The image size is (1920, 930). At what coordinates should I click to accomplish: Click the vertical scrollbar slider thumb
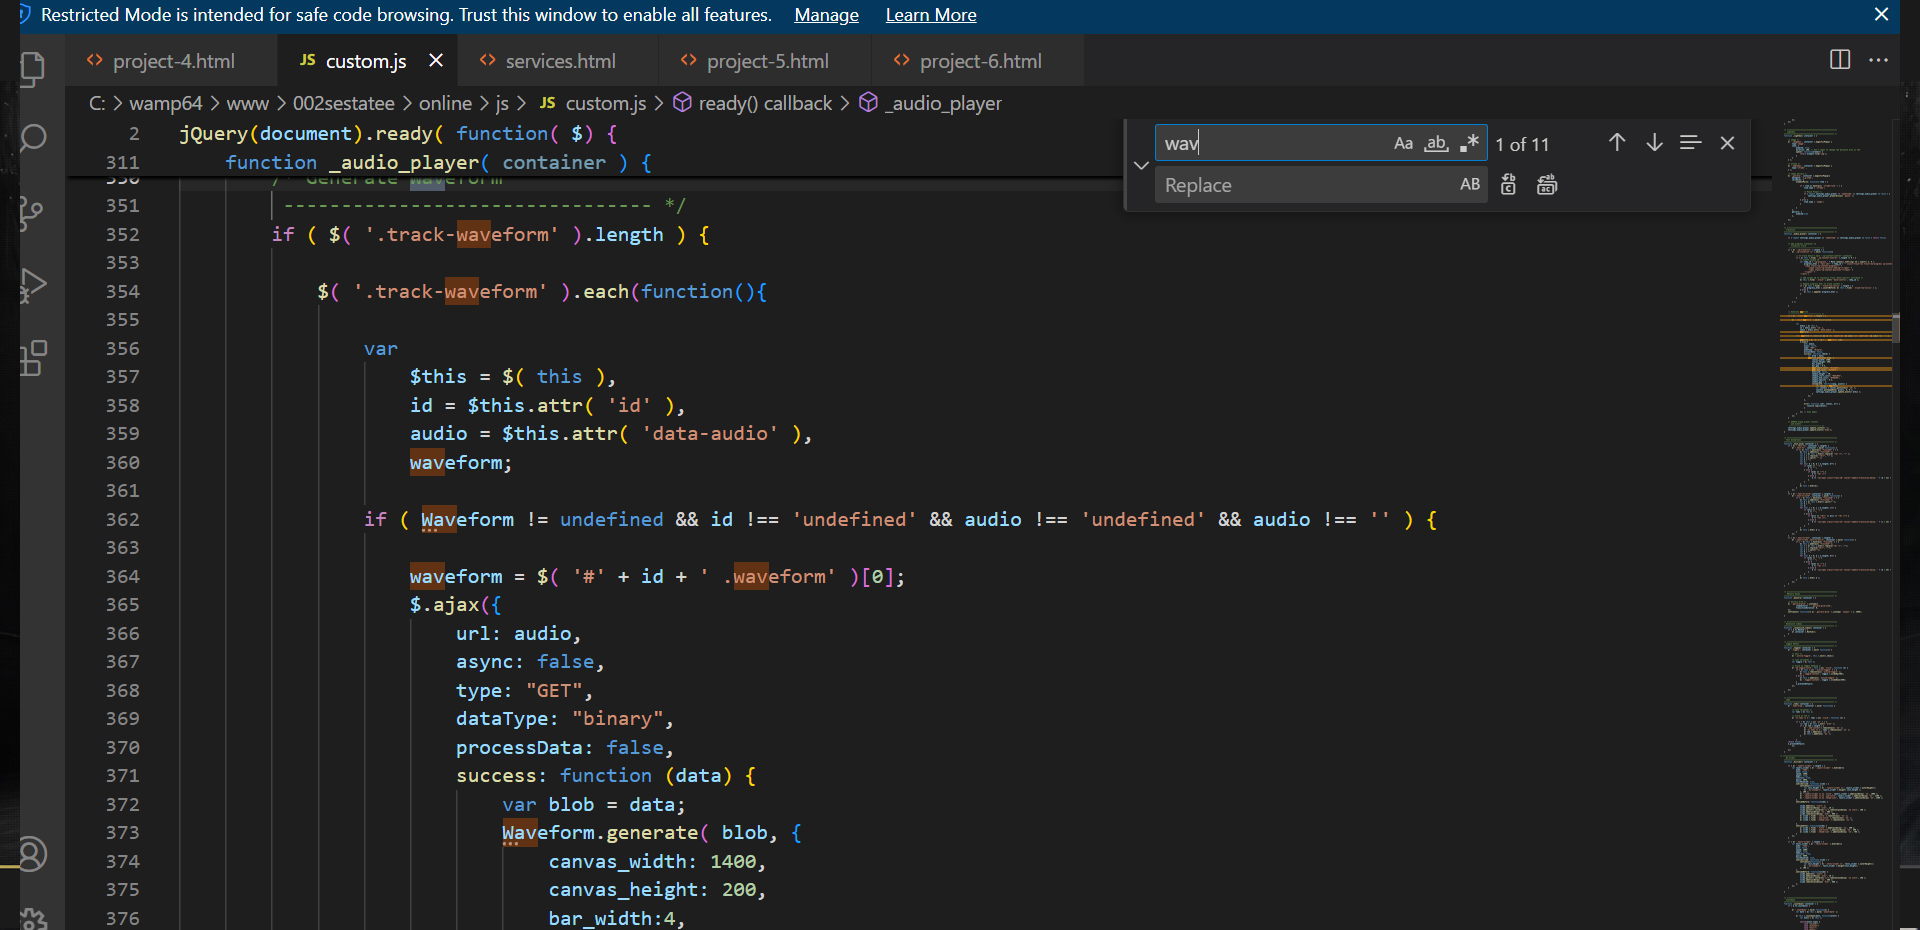click(1896, 328)
